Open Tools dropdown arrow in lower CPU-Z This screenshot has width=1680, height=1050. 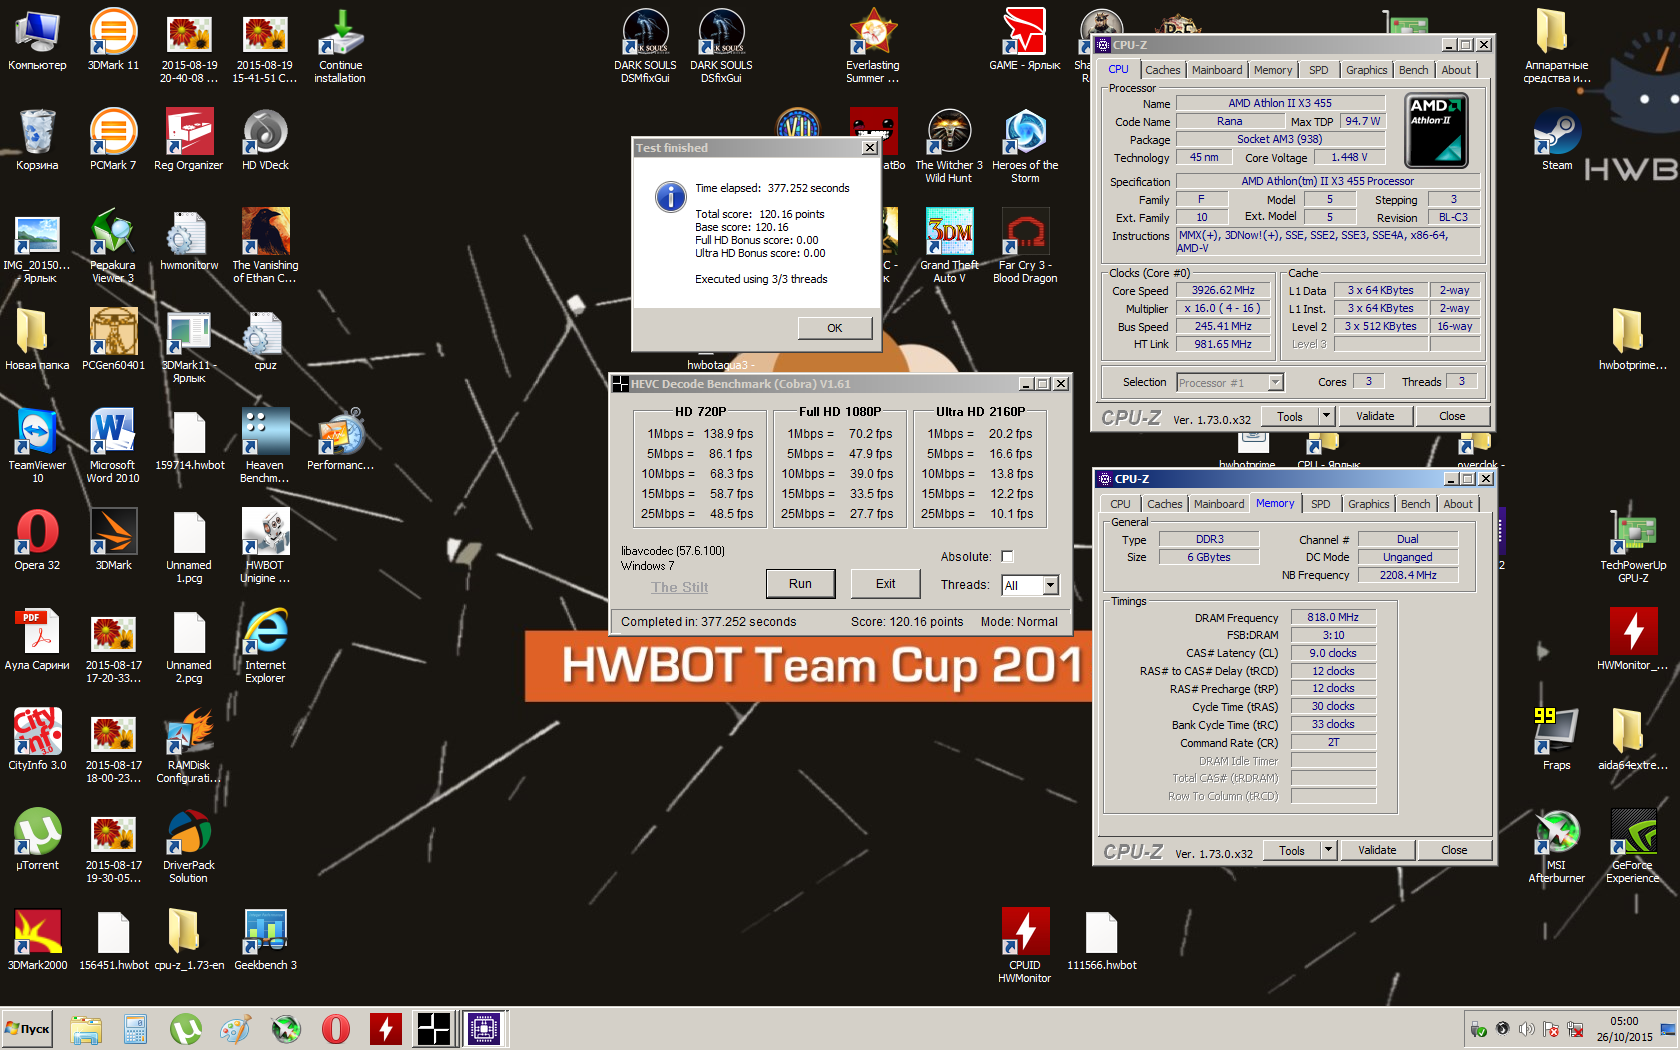click(x=1328, y=850)
